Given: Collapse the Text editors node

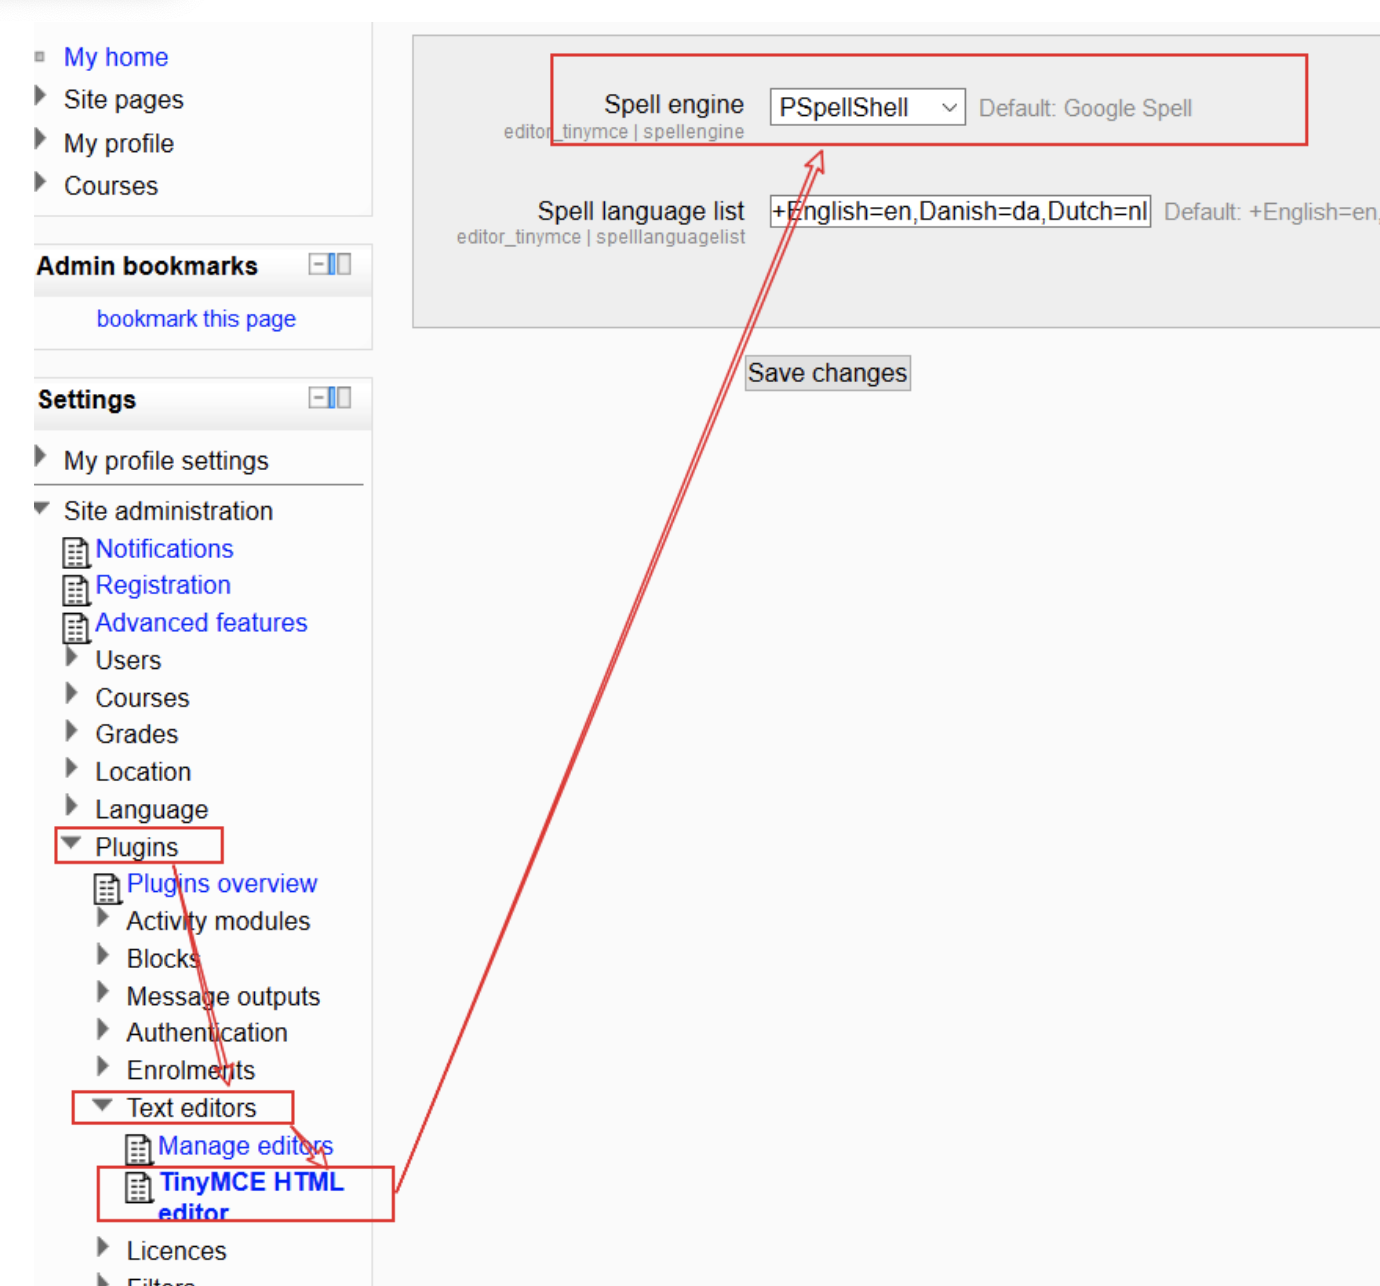Looking at the screenshot, I should pyautogui.click(x=102, y=1106).
